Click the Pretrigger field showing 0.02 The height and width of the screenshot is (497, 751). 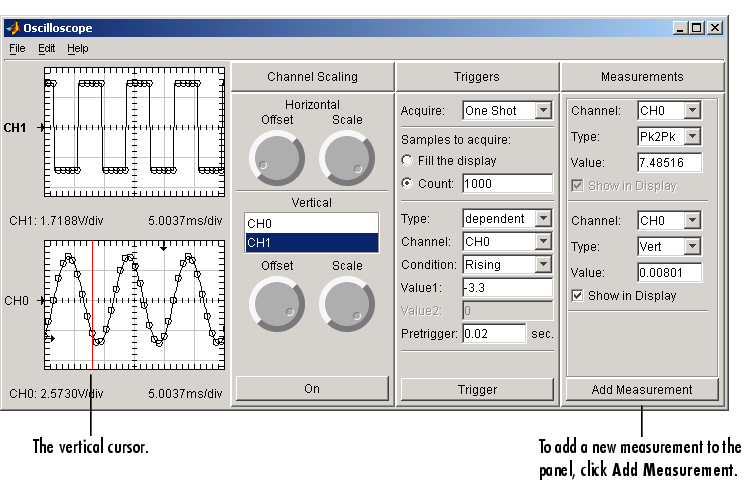click(494, 334)
